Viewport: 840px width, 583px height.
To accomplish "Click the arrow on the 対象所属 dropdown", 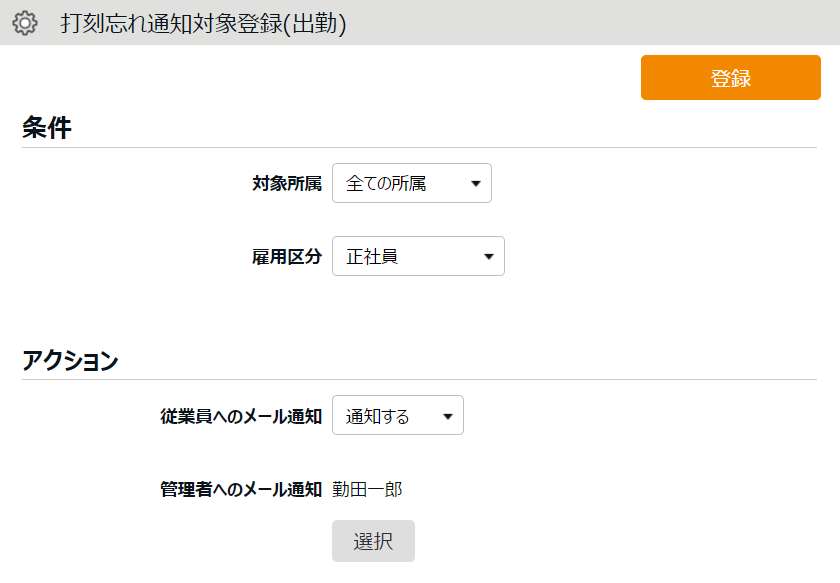I will [x=475, y=184].
